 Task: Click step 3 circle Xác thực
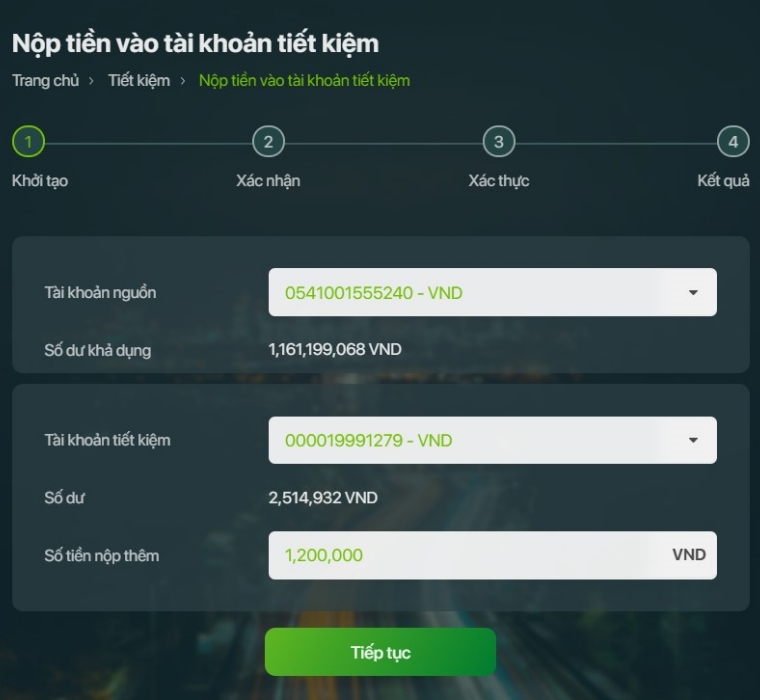[498, 142]
